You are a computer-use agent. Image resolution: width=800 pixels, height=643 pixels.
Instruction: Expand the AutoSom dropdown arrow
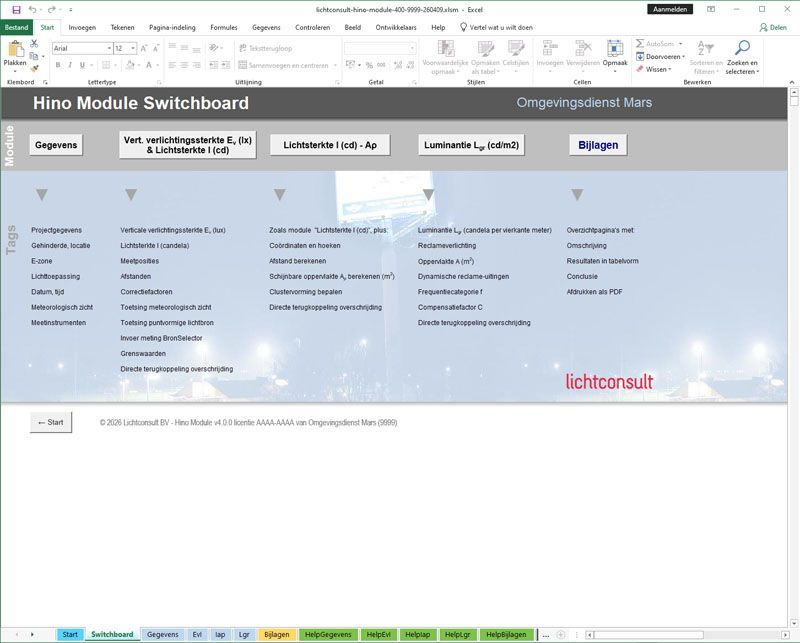click(680, 44)
